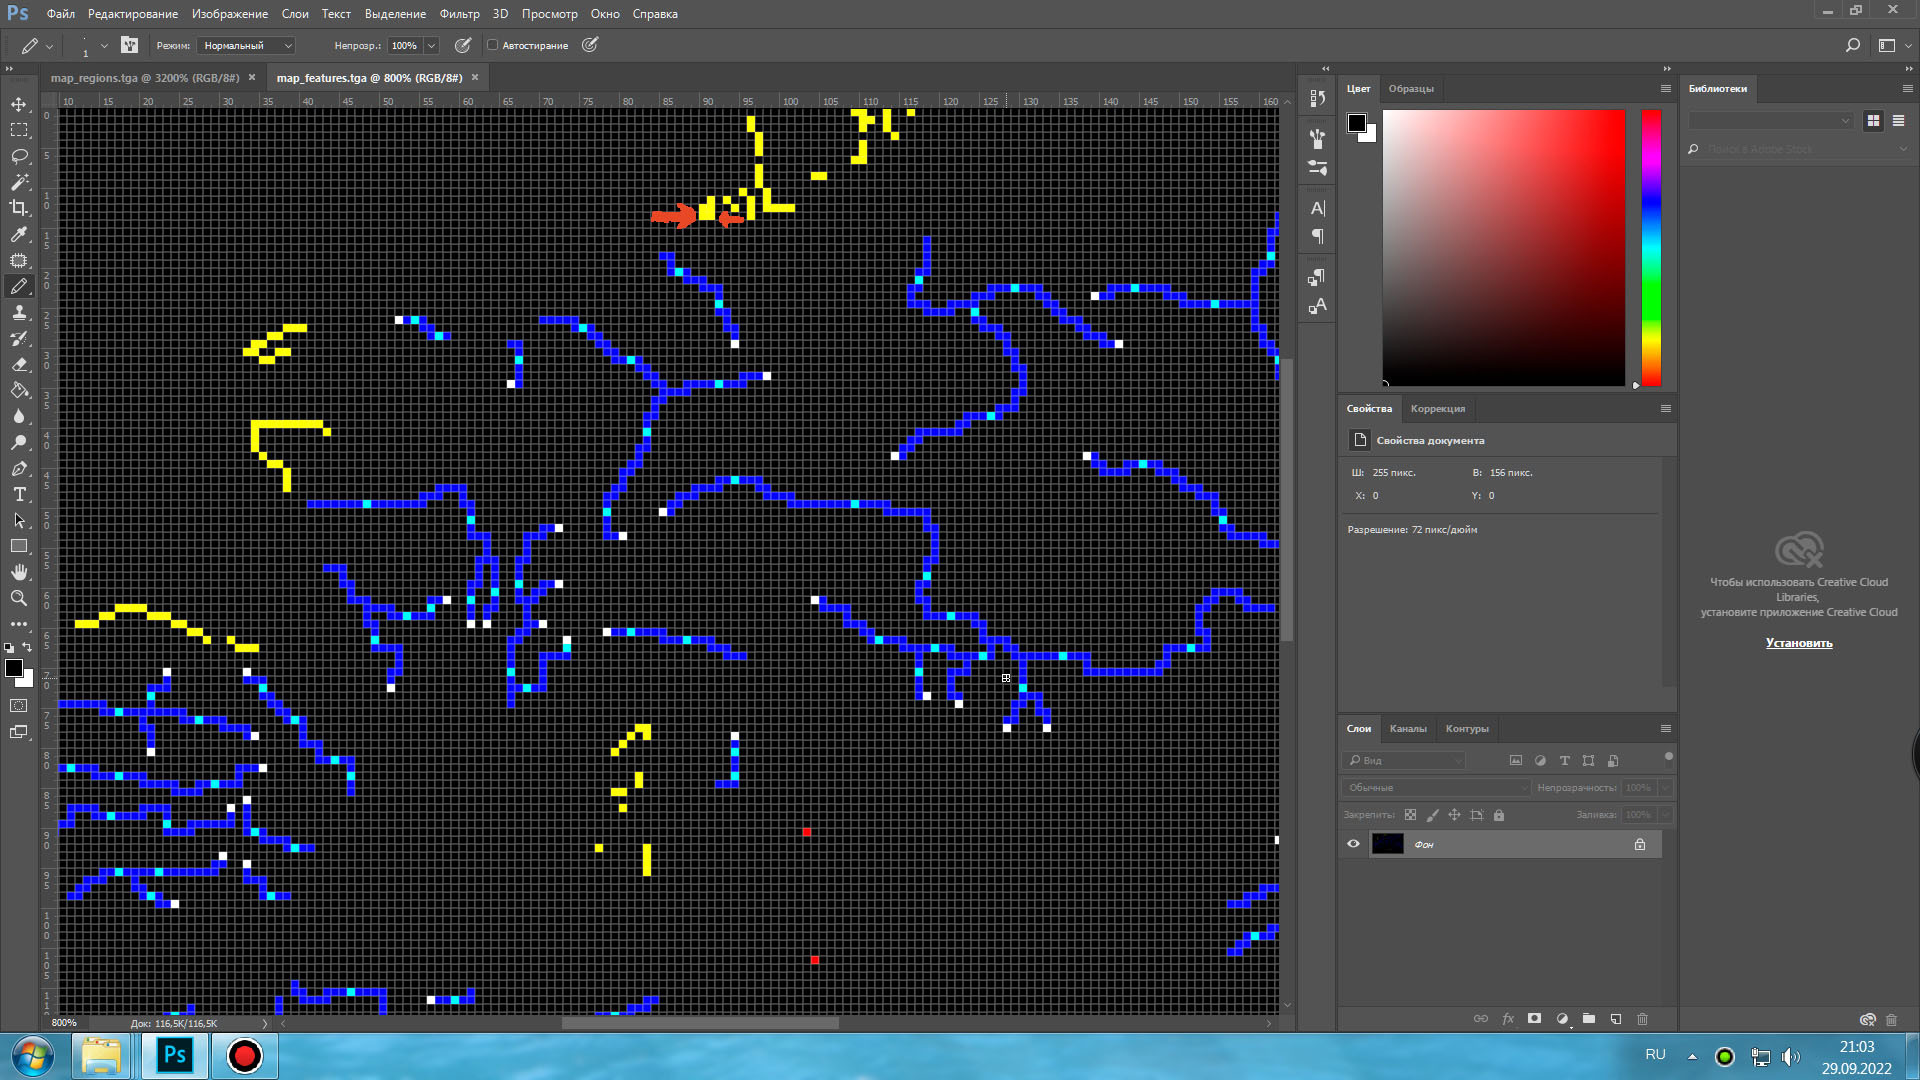The width and height of the screenshot is (1920, 1080).
Task: Select the Lasso tool
Action: coord(19,156)
